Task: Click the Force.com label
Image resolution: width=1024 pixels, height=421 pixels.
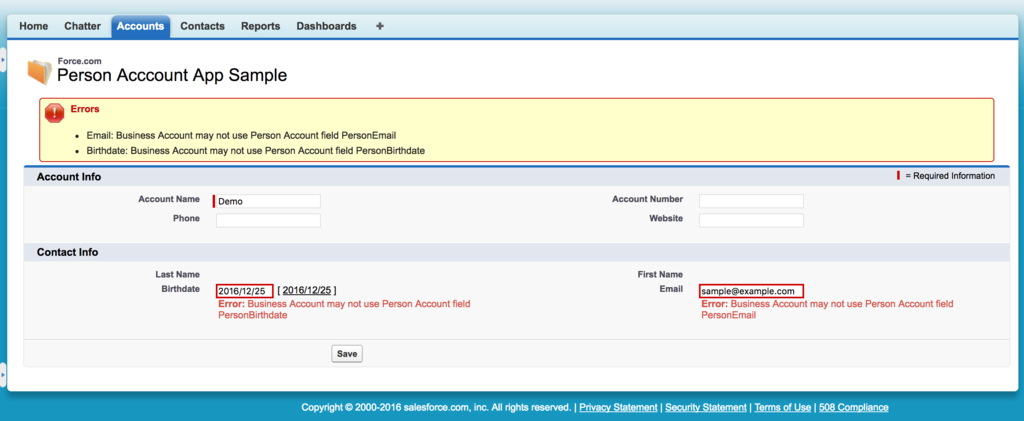Action: point(79,61)
